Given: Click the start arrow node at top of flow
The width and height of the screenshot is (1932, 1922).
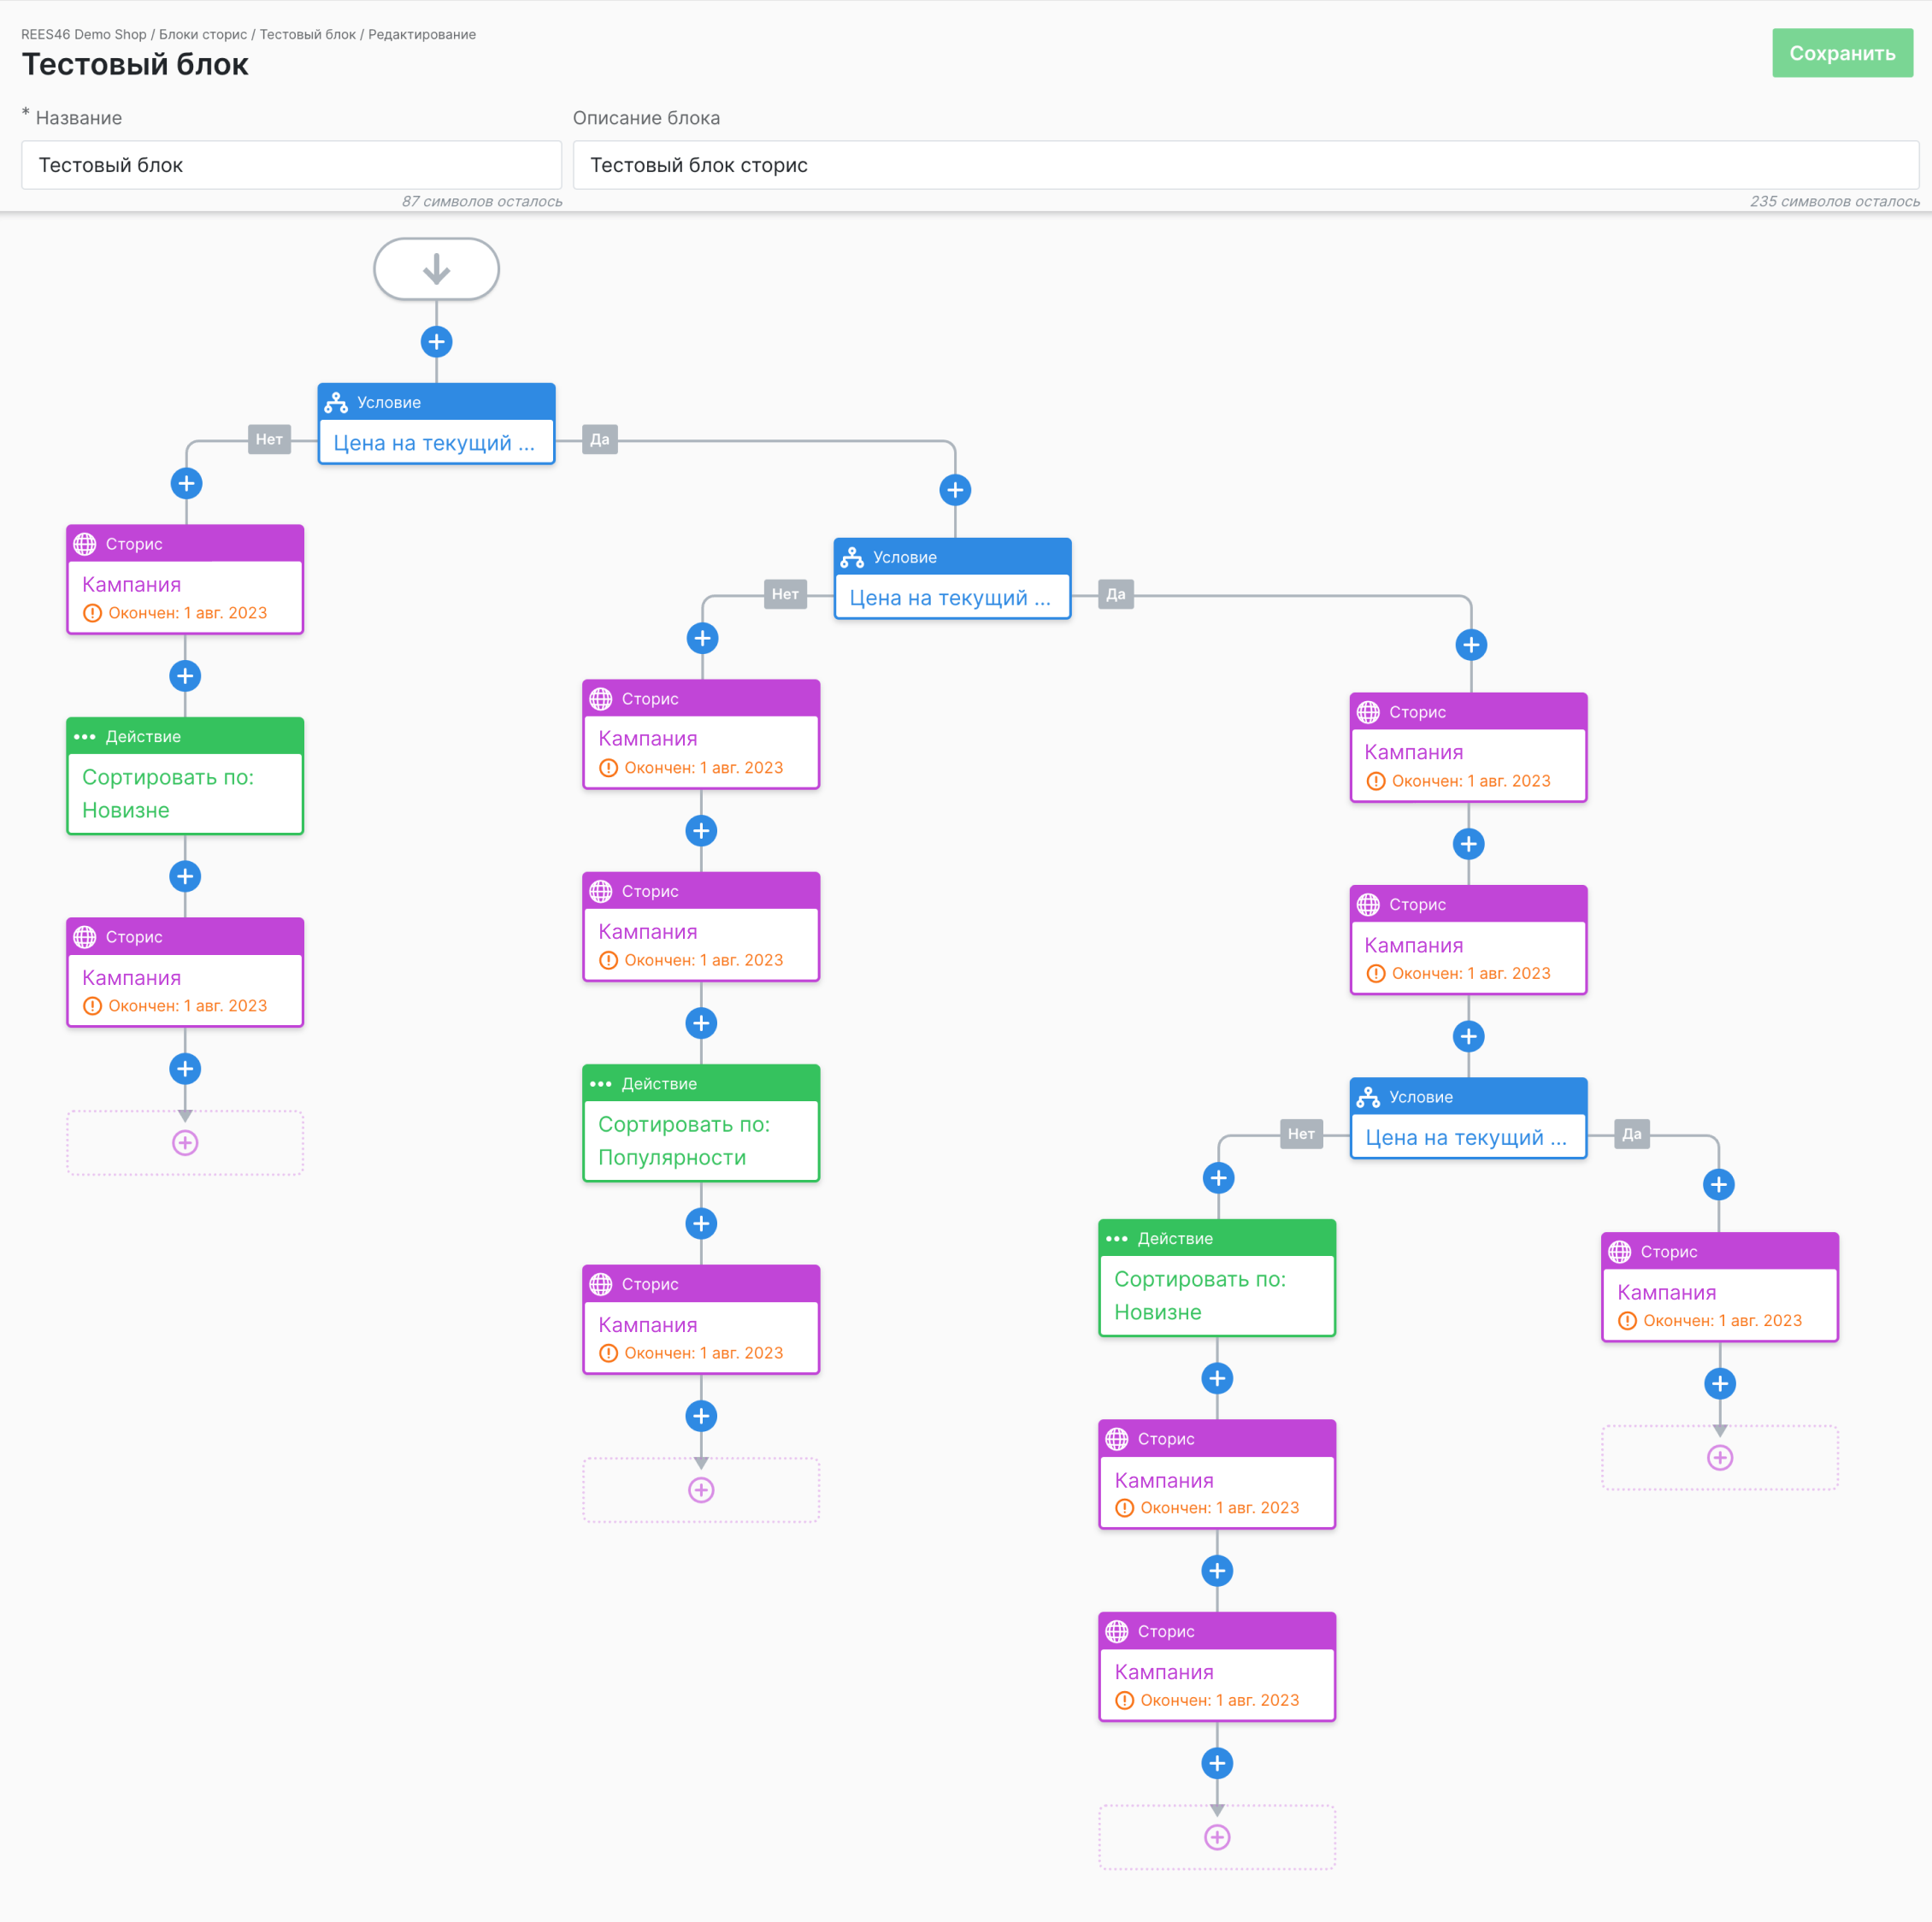Looking at the screenshot, I should pos(436,269).
